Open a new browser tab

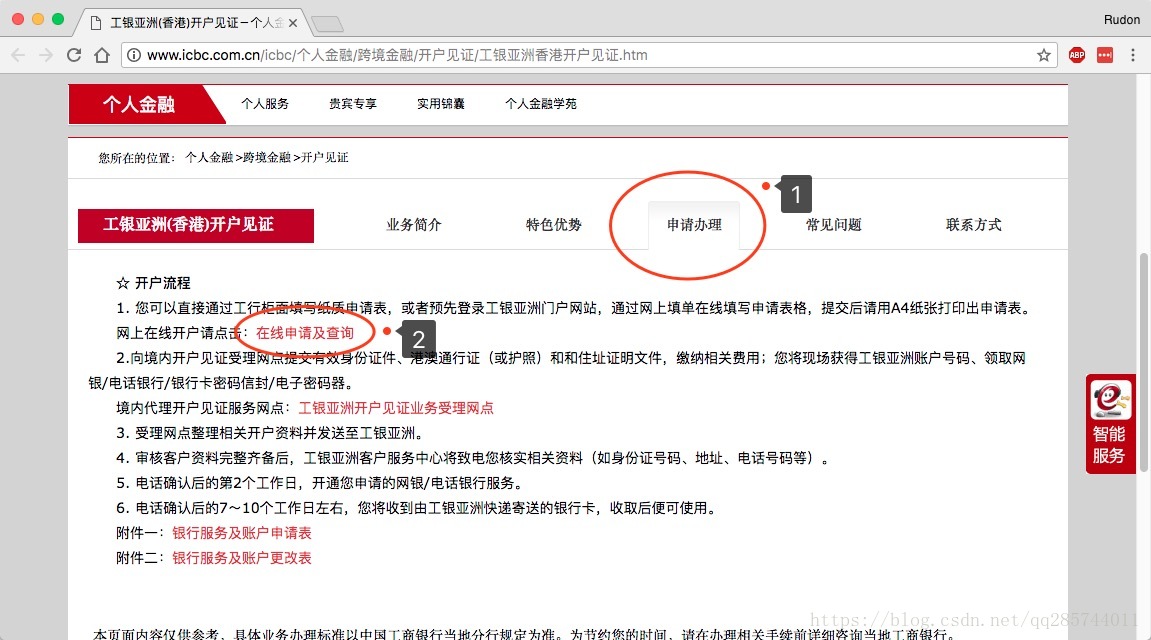click(x=327, y=24)
